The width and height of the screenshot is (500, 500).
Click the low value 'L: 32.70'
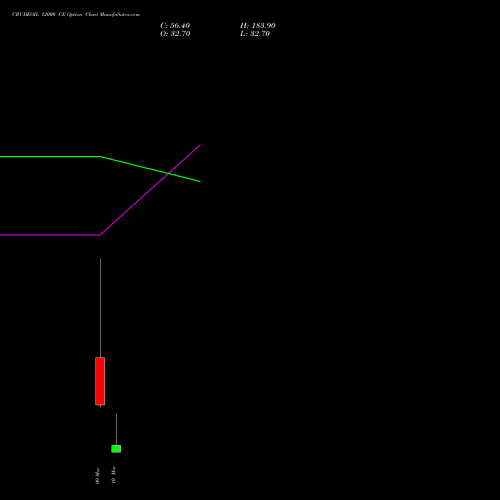click(255, 34)
